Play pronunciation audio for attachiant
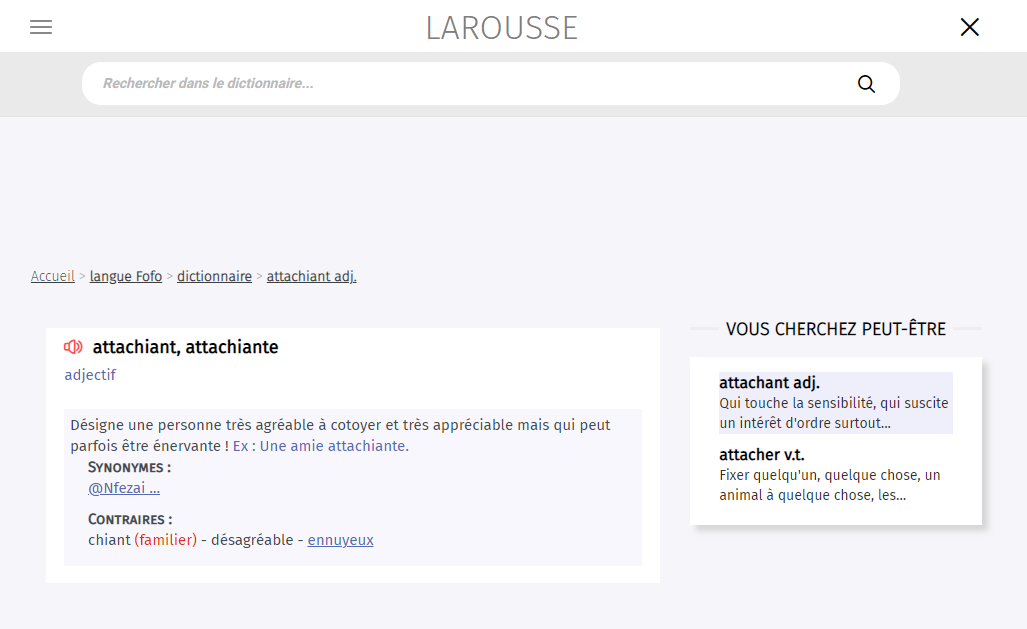This screenshot has height=629, width=1027. [73, 347]
